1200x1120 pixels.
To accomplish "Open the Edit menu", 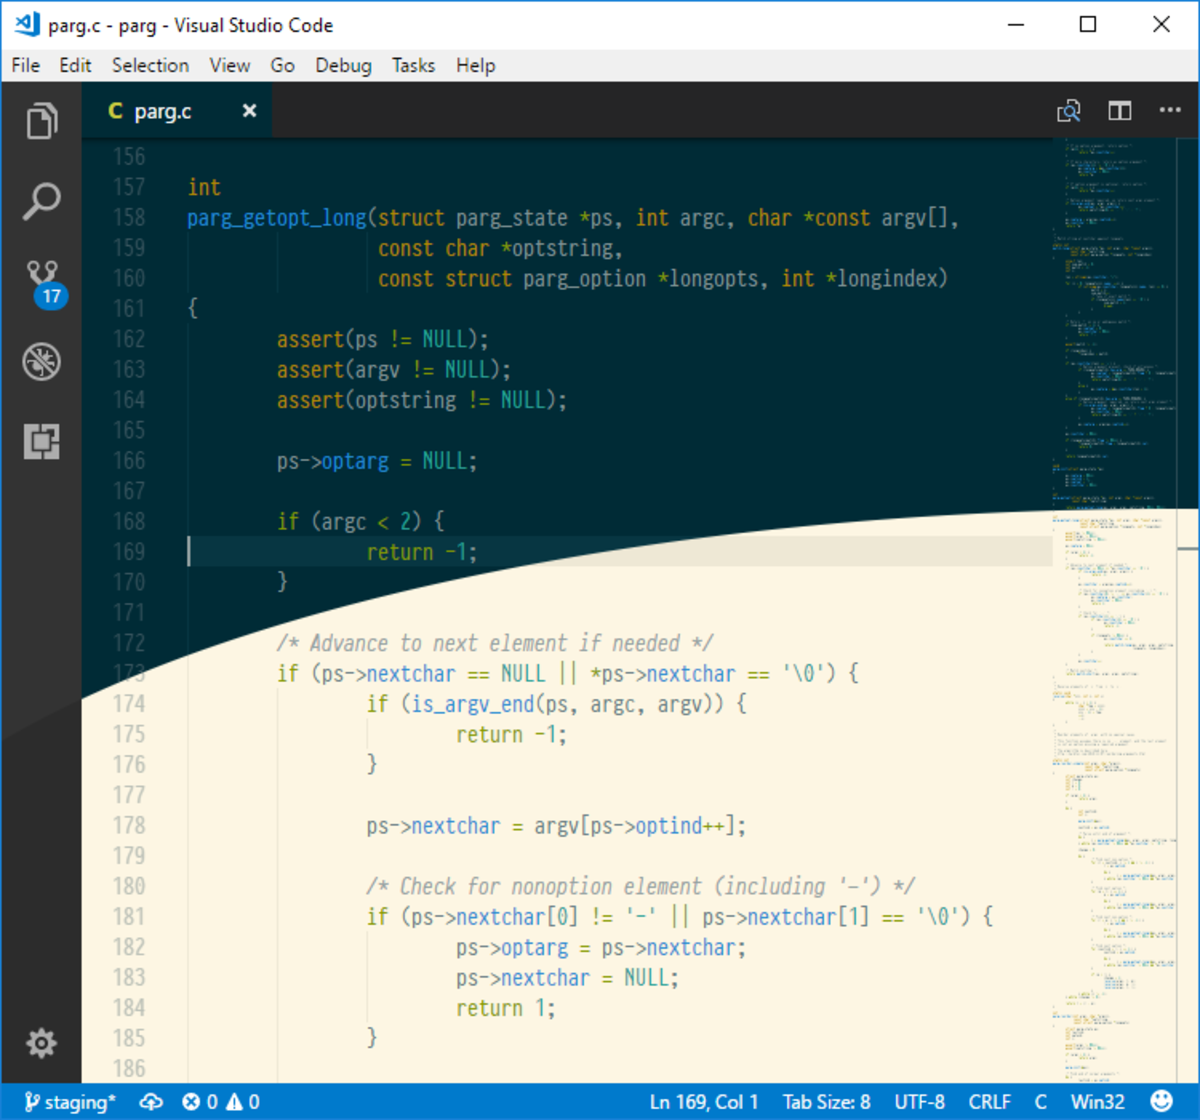I will 75,65.
